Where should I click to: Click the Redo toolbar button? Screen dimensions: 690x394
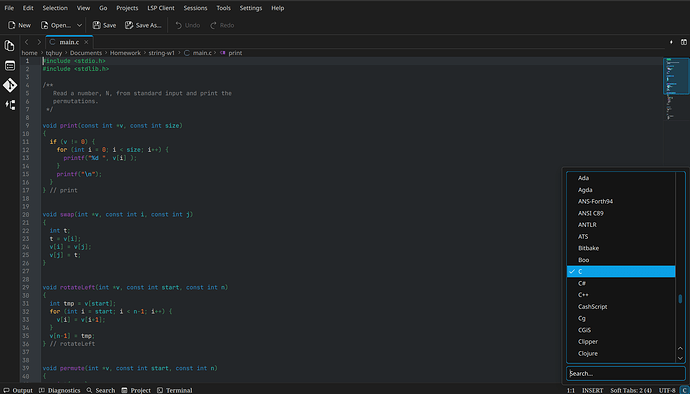tap(222, 25)
